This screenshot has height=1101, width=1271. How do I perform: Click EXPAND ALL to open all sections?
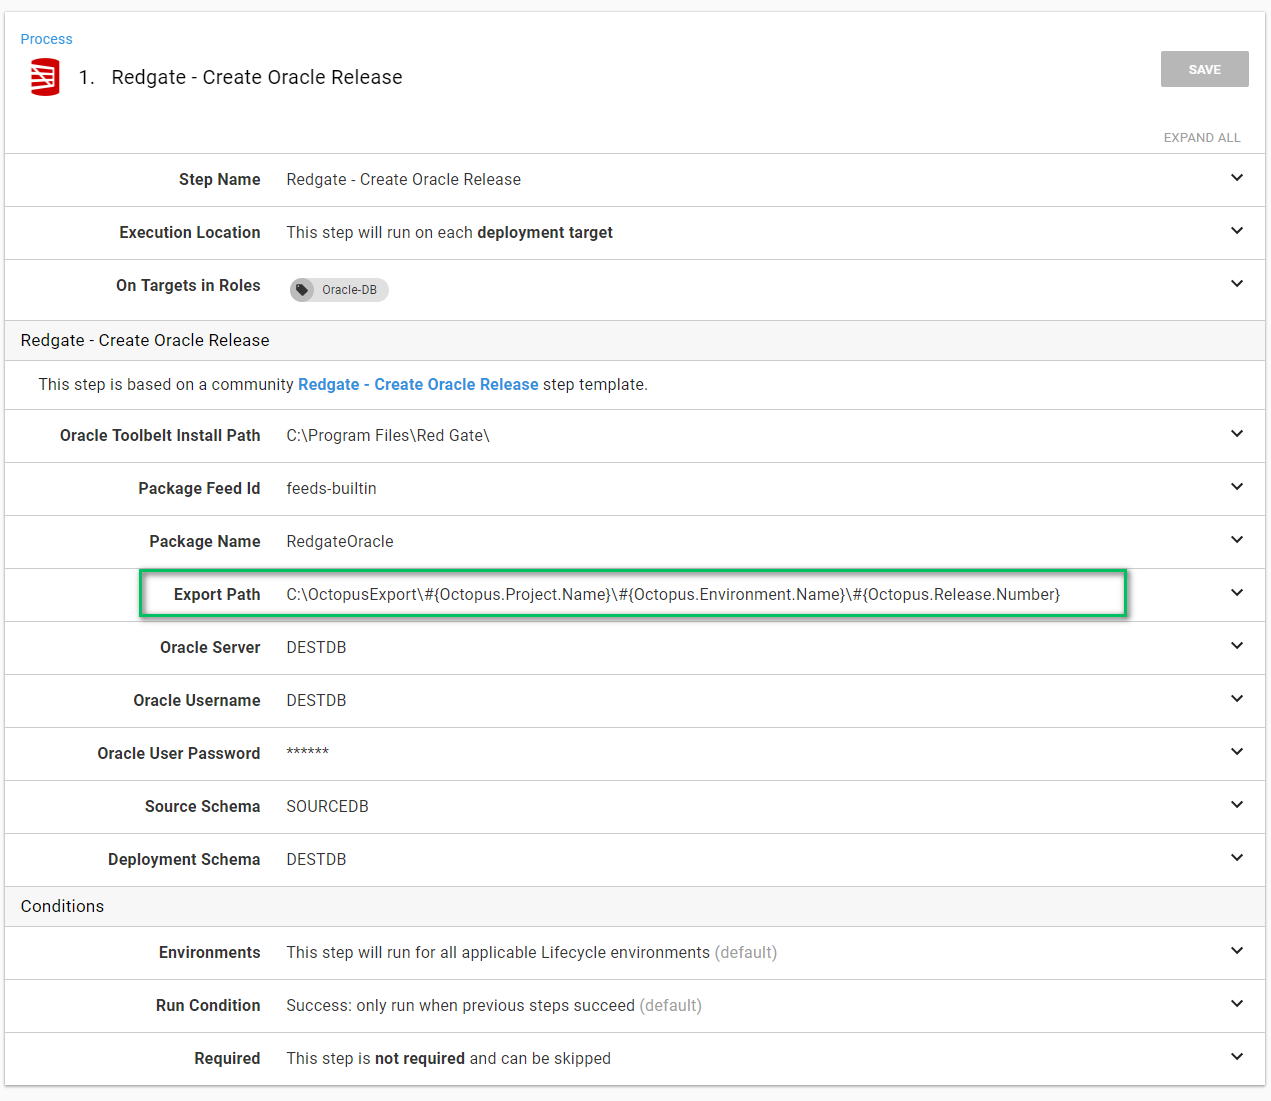(x=1201, y=138)
